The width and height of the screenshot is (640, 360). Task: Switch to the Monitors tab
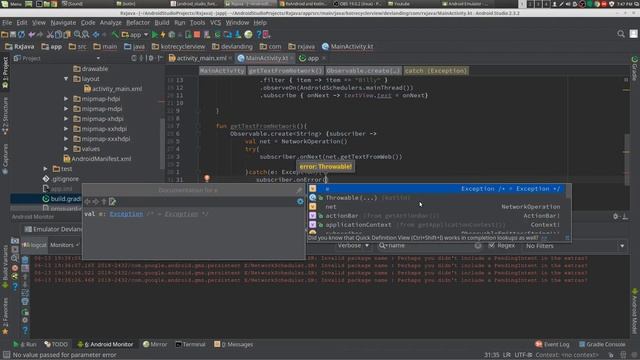[x=62, y=245]
